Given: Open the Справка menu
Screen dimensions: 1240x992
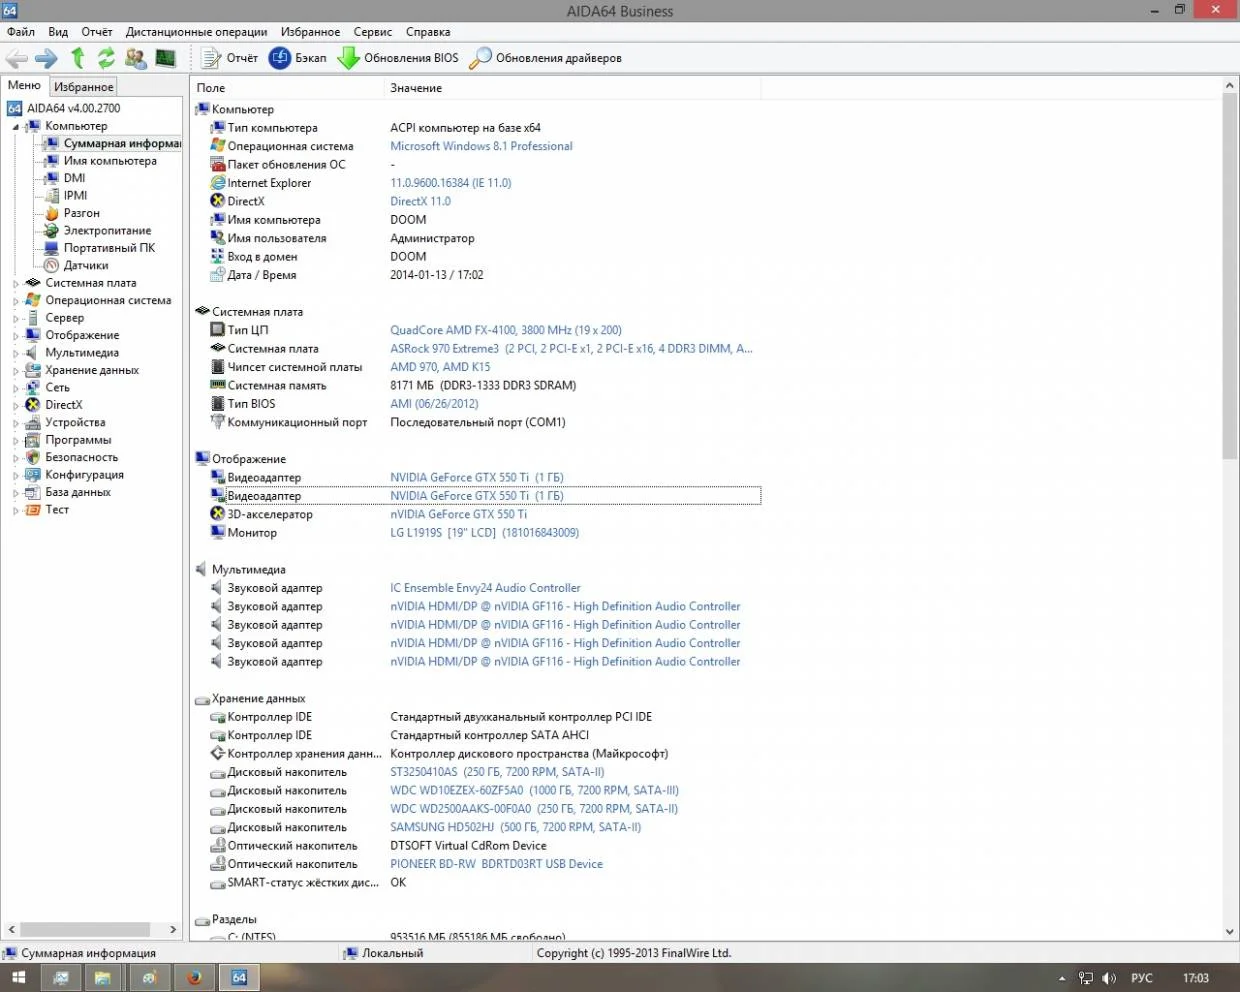Looking at the screenshot, I should 428,32.
